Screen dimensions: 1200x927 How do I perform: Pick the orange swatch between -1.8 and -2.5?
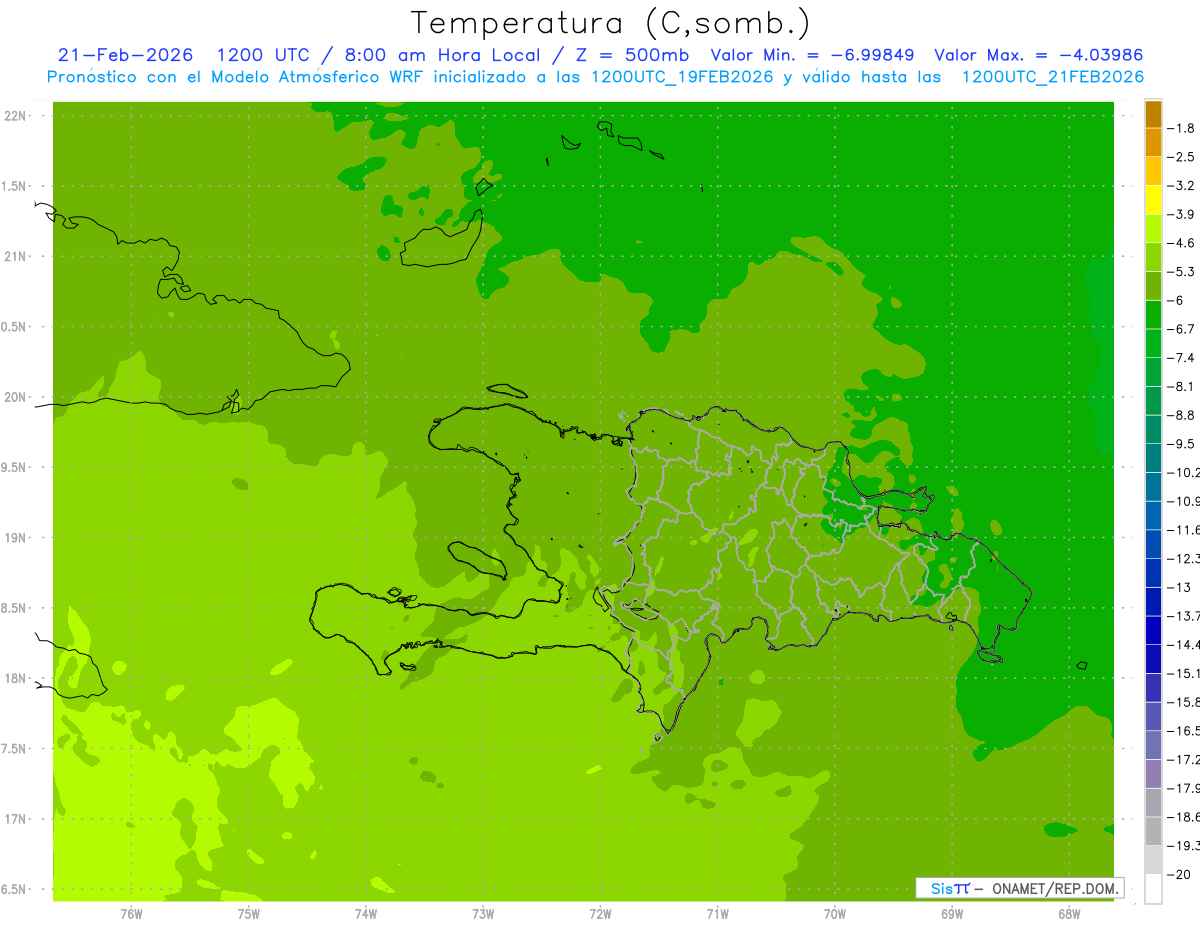point(1154,143)
